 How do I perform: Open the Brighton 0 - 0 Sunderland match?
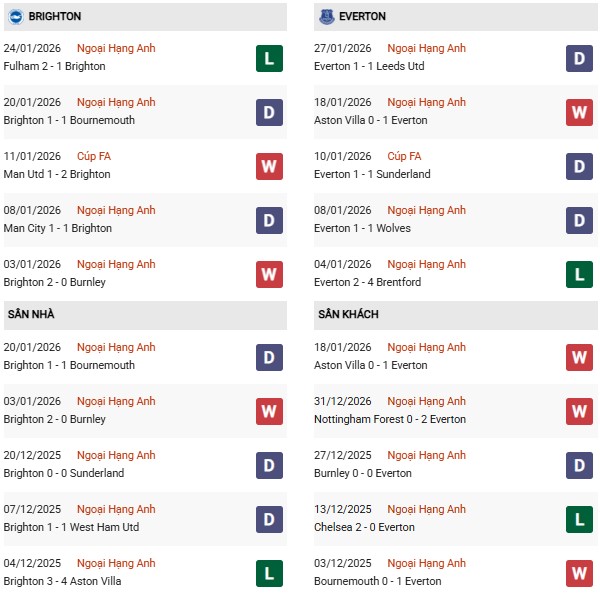64,473
